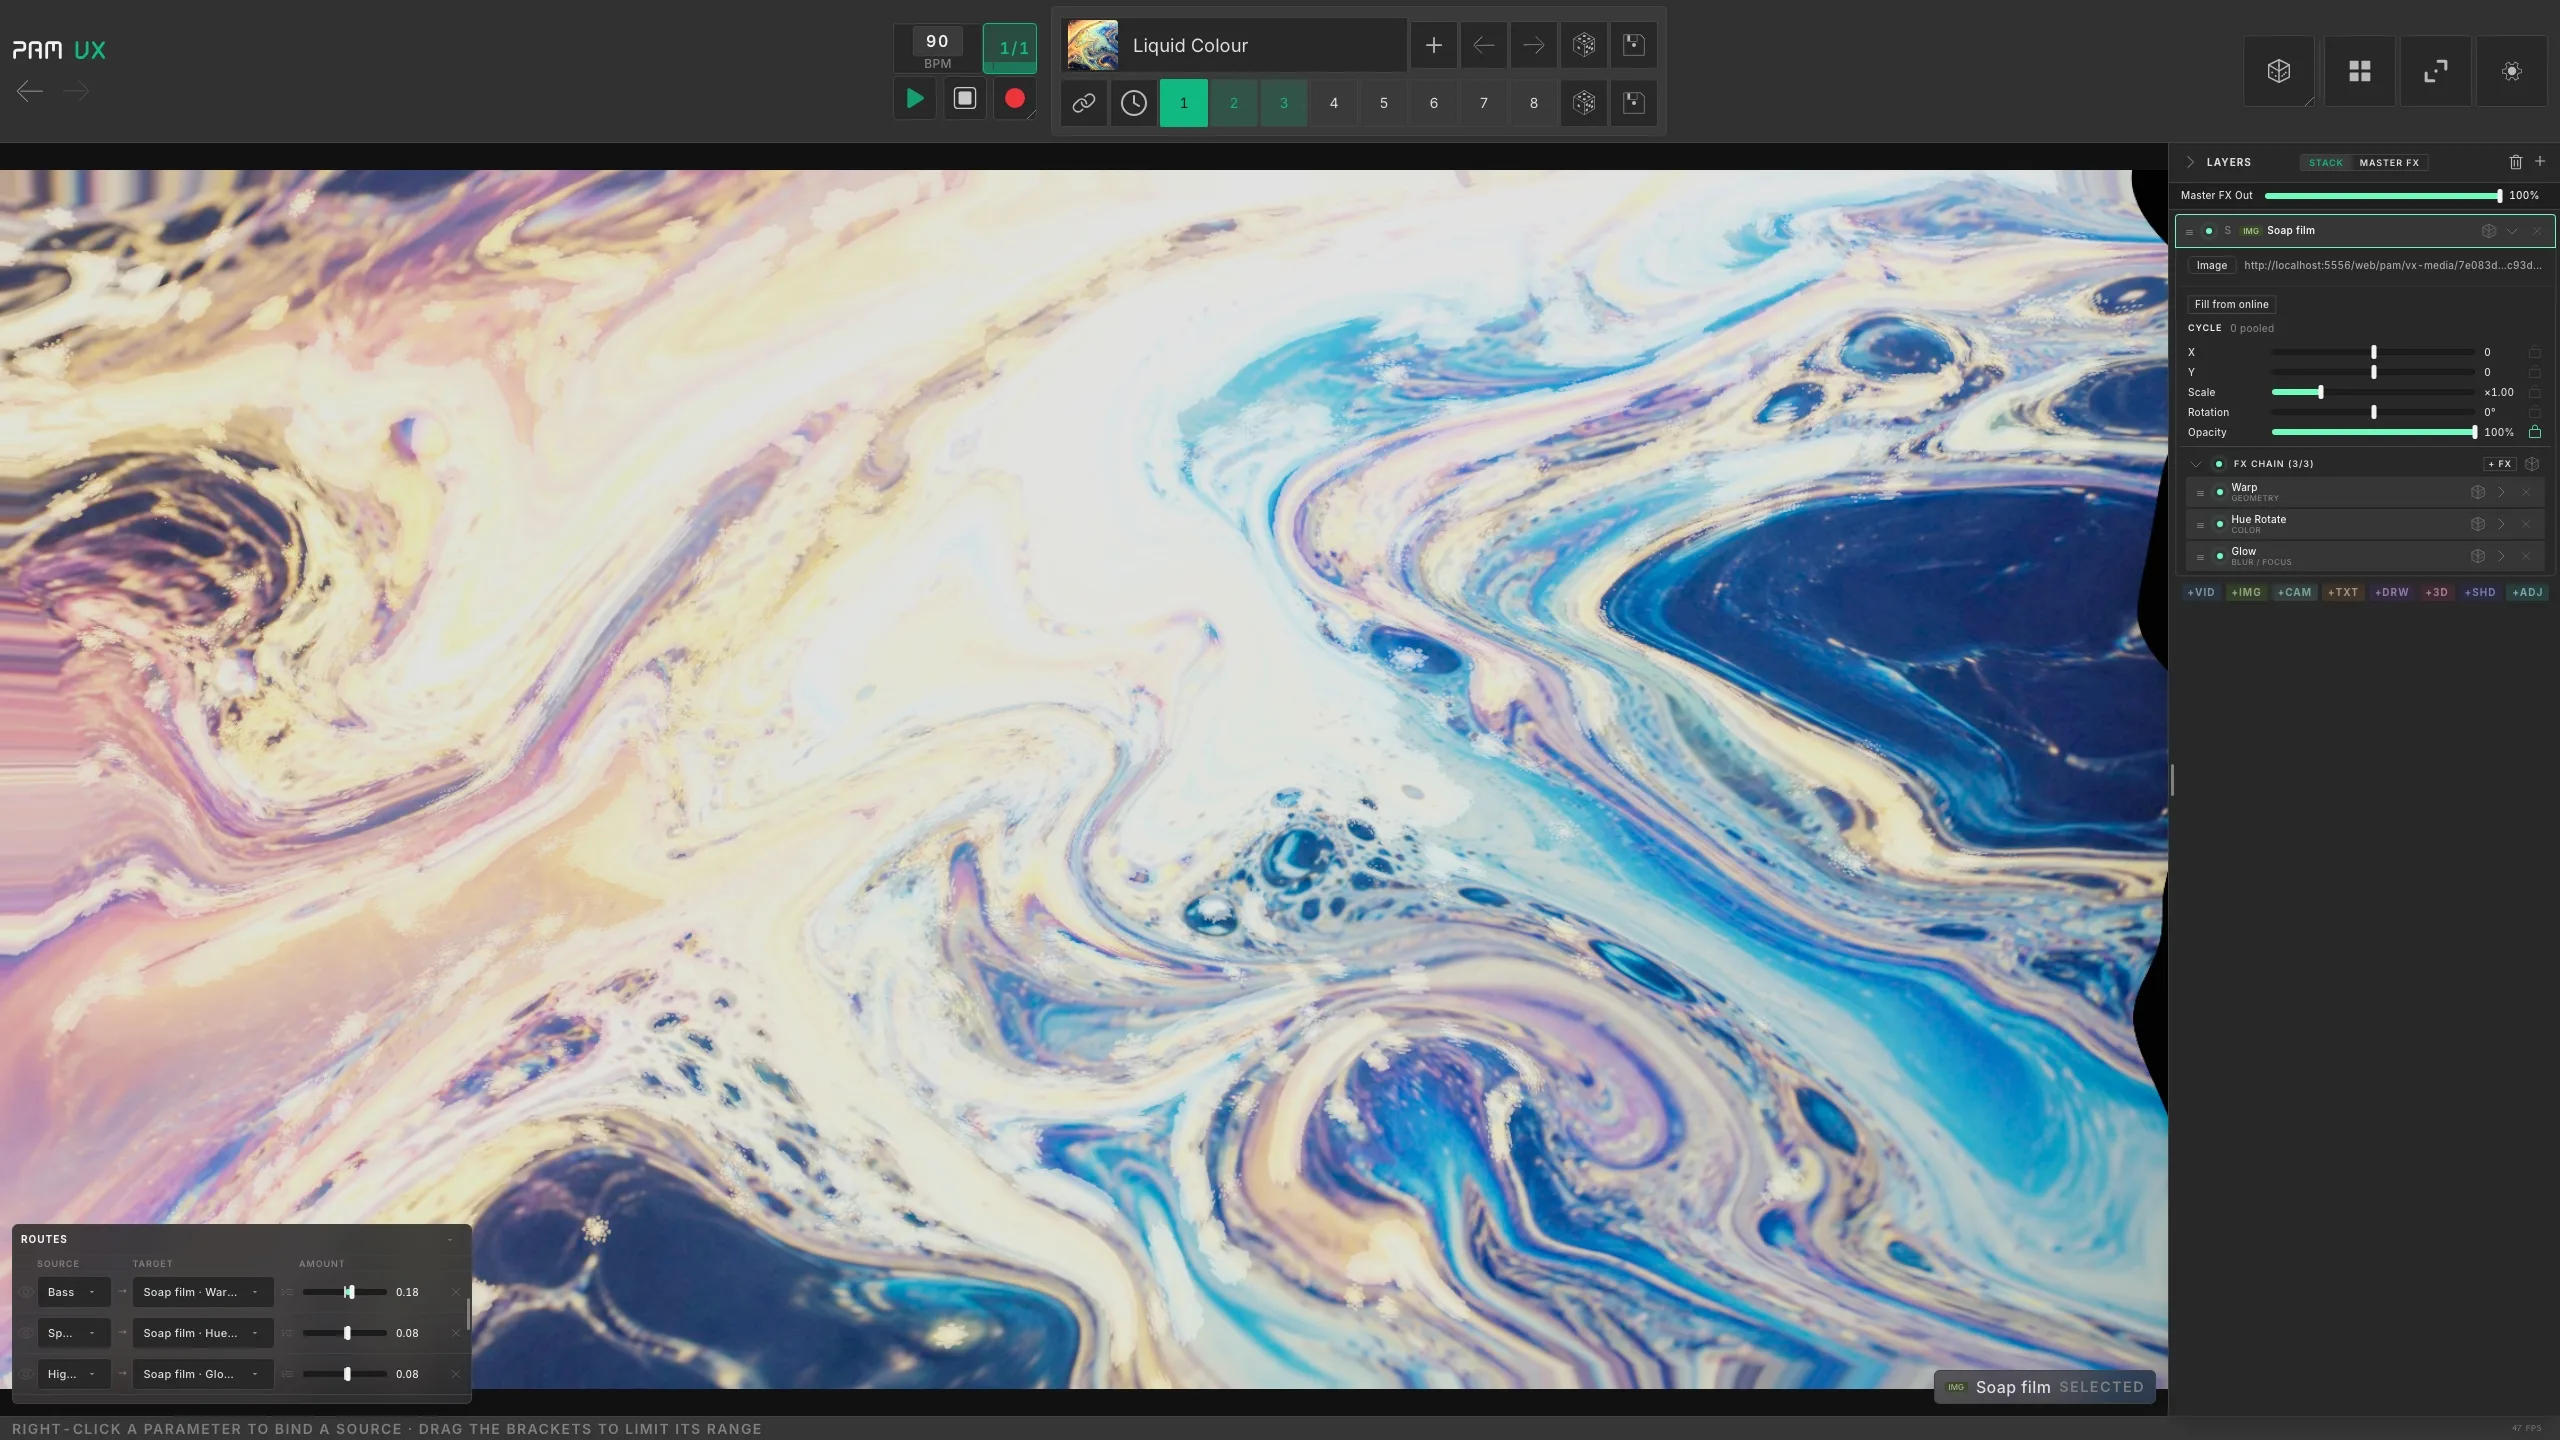Toggle fullscreen with the expand arrows icon

tap(2435, 71)
